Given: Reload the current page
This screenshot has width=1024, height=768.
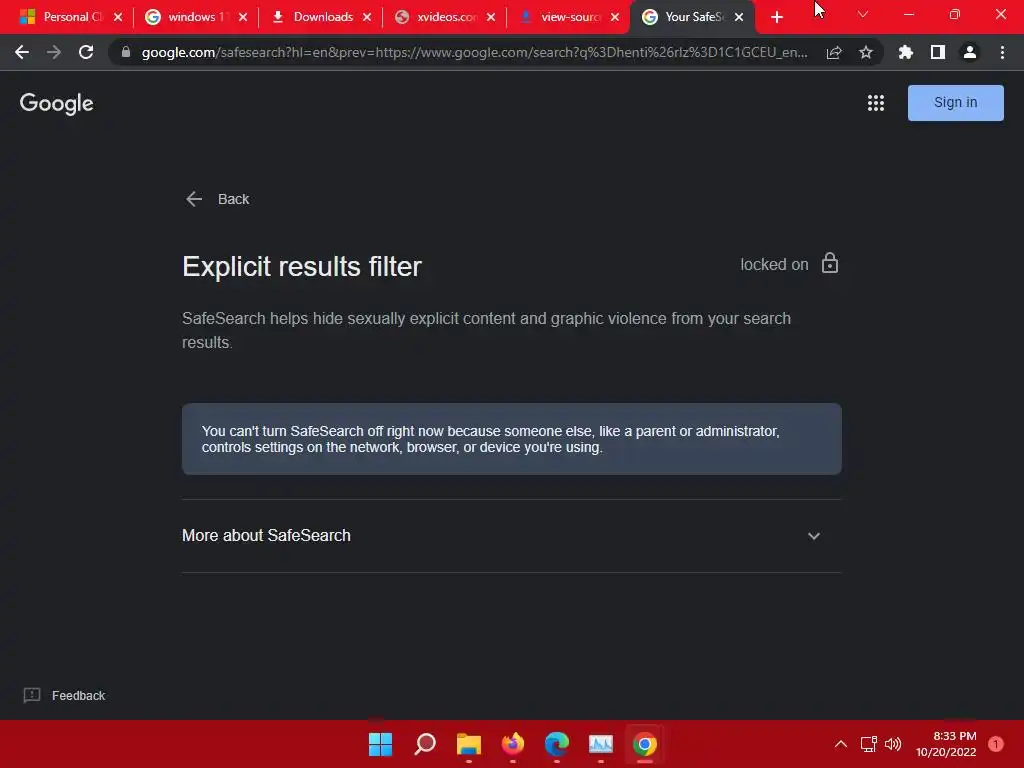Looking at the screenshot, I should [86, 52].
